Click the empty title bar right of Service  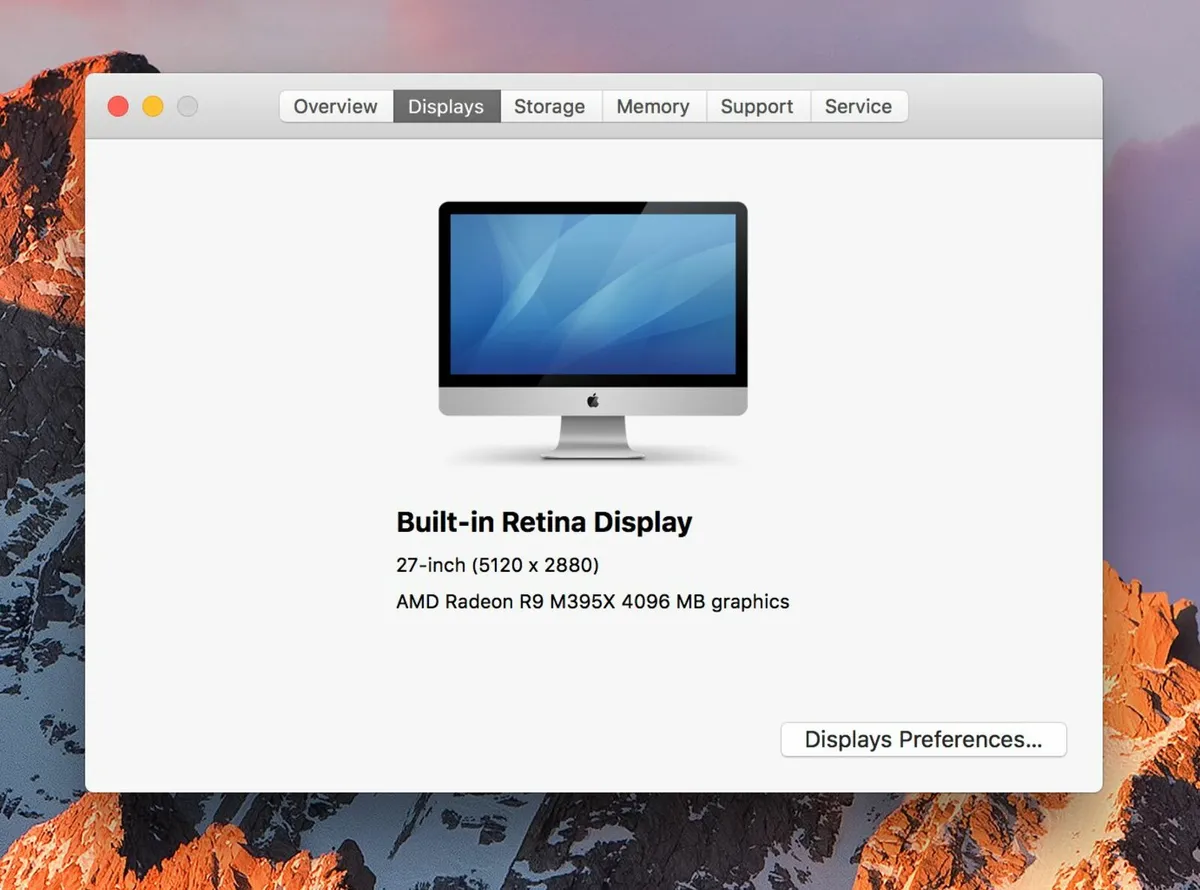(x=1000, y=106)
